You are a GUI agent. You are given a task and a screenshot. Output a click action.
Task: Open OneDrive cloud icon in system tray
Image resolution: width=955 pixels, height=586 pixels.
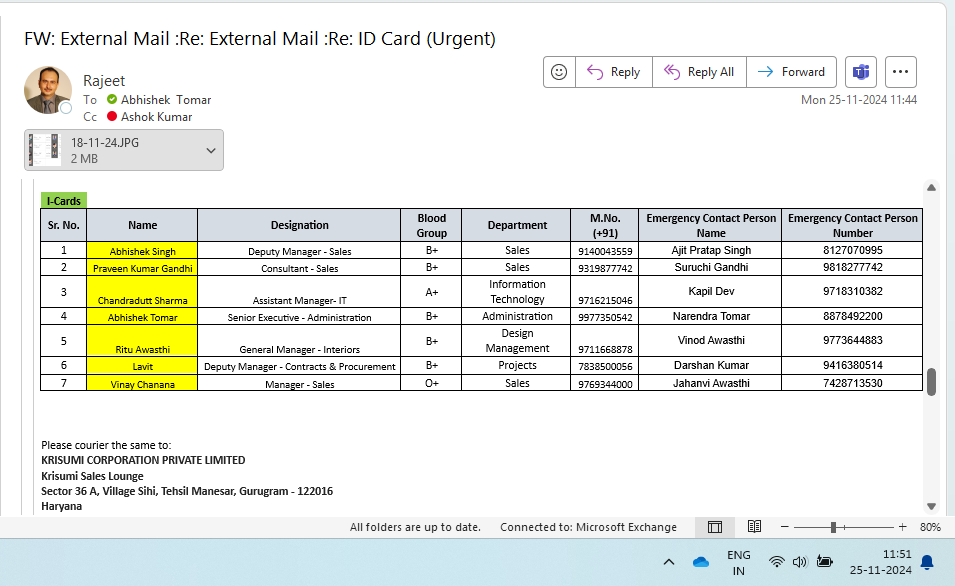[701, 562]
